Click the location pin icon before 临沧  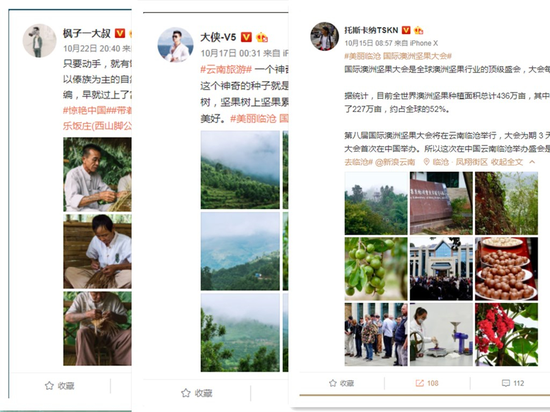click(x=427, y=162)
